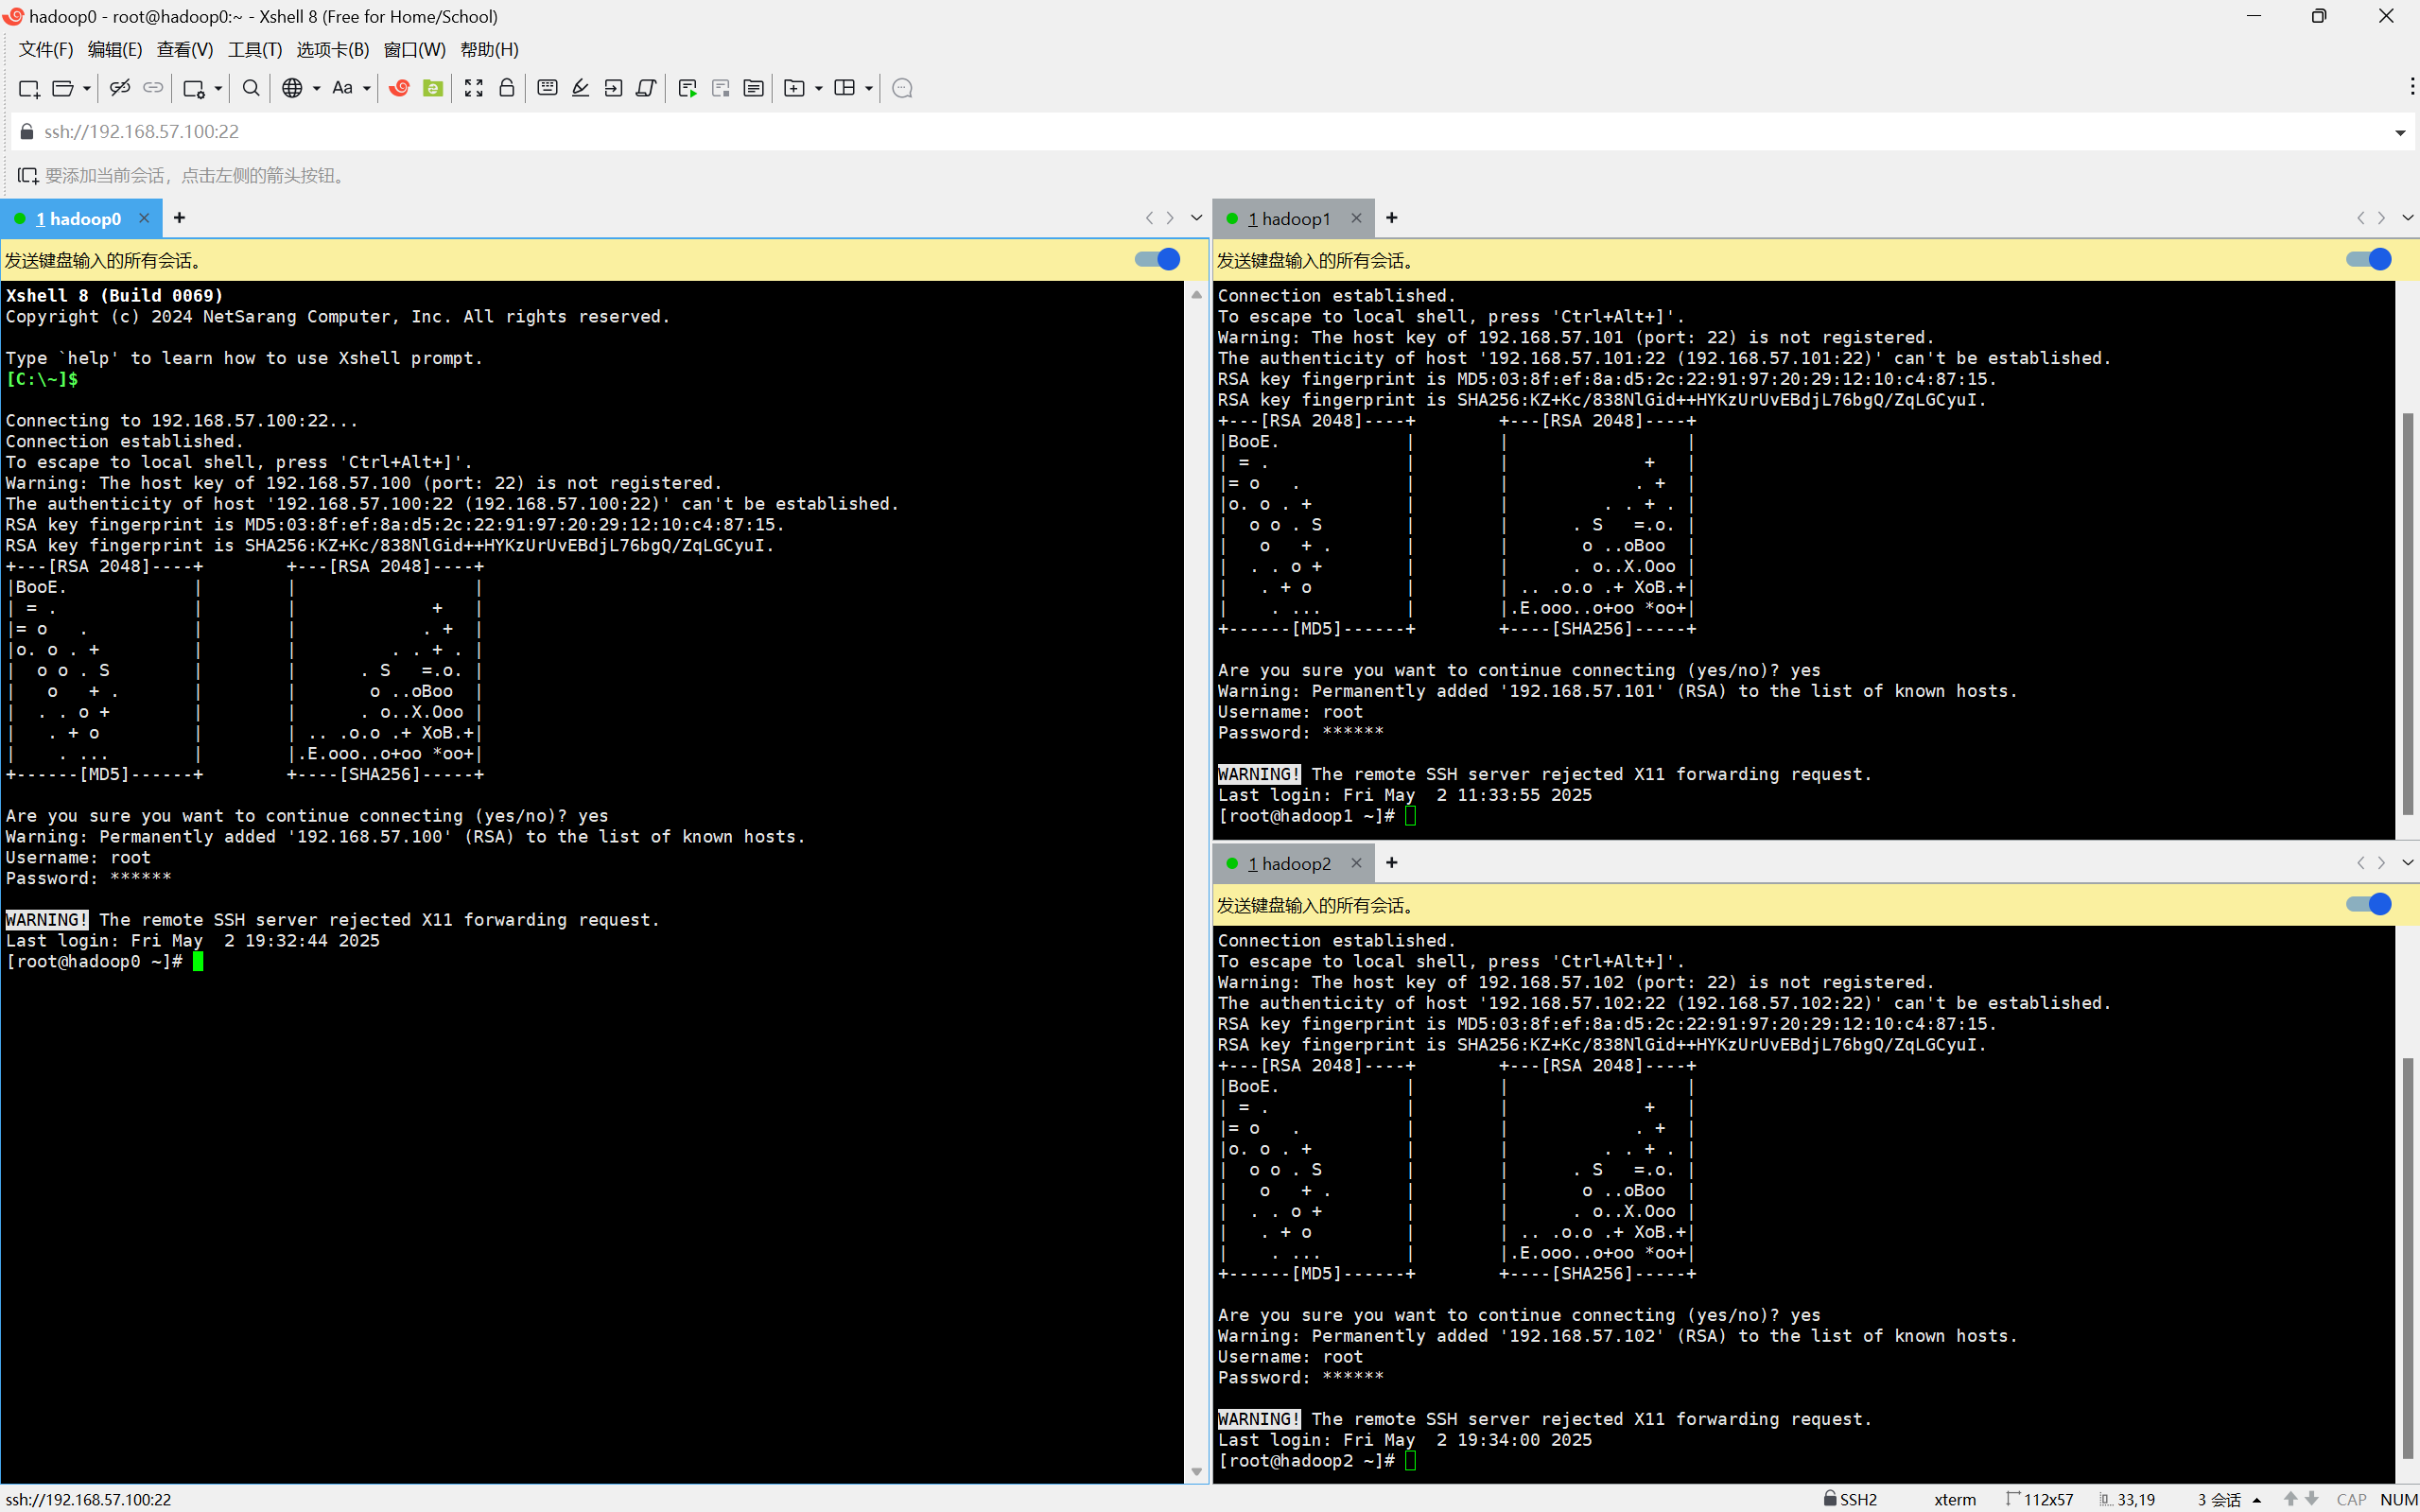The height and width of the screenshot is (1512, 2420).
Task: Toggle full screen mode icon
Action: (474, 88)
